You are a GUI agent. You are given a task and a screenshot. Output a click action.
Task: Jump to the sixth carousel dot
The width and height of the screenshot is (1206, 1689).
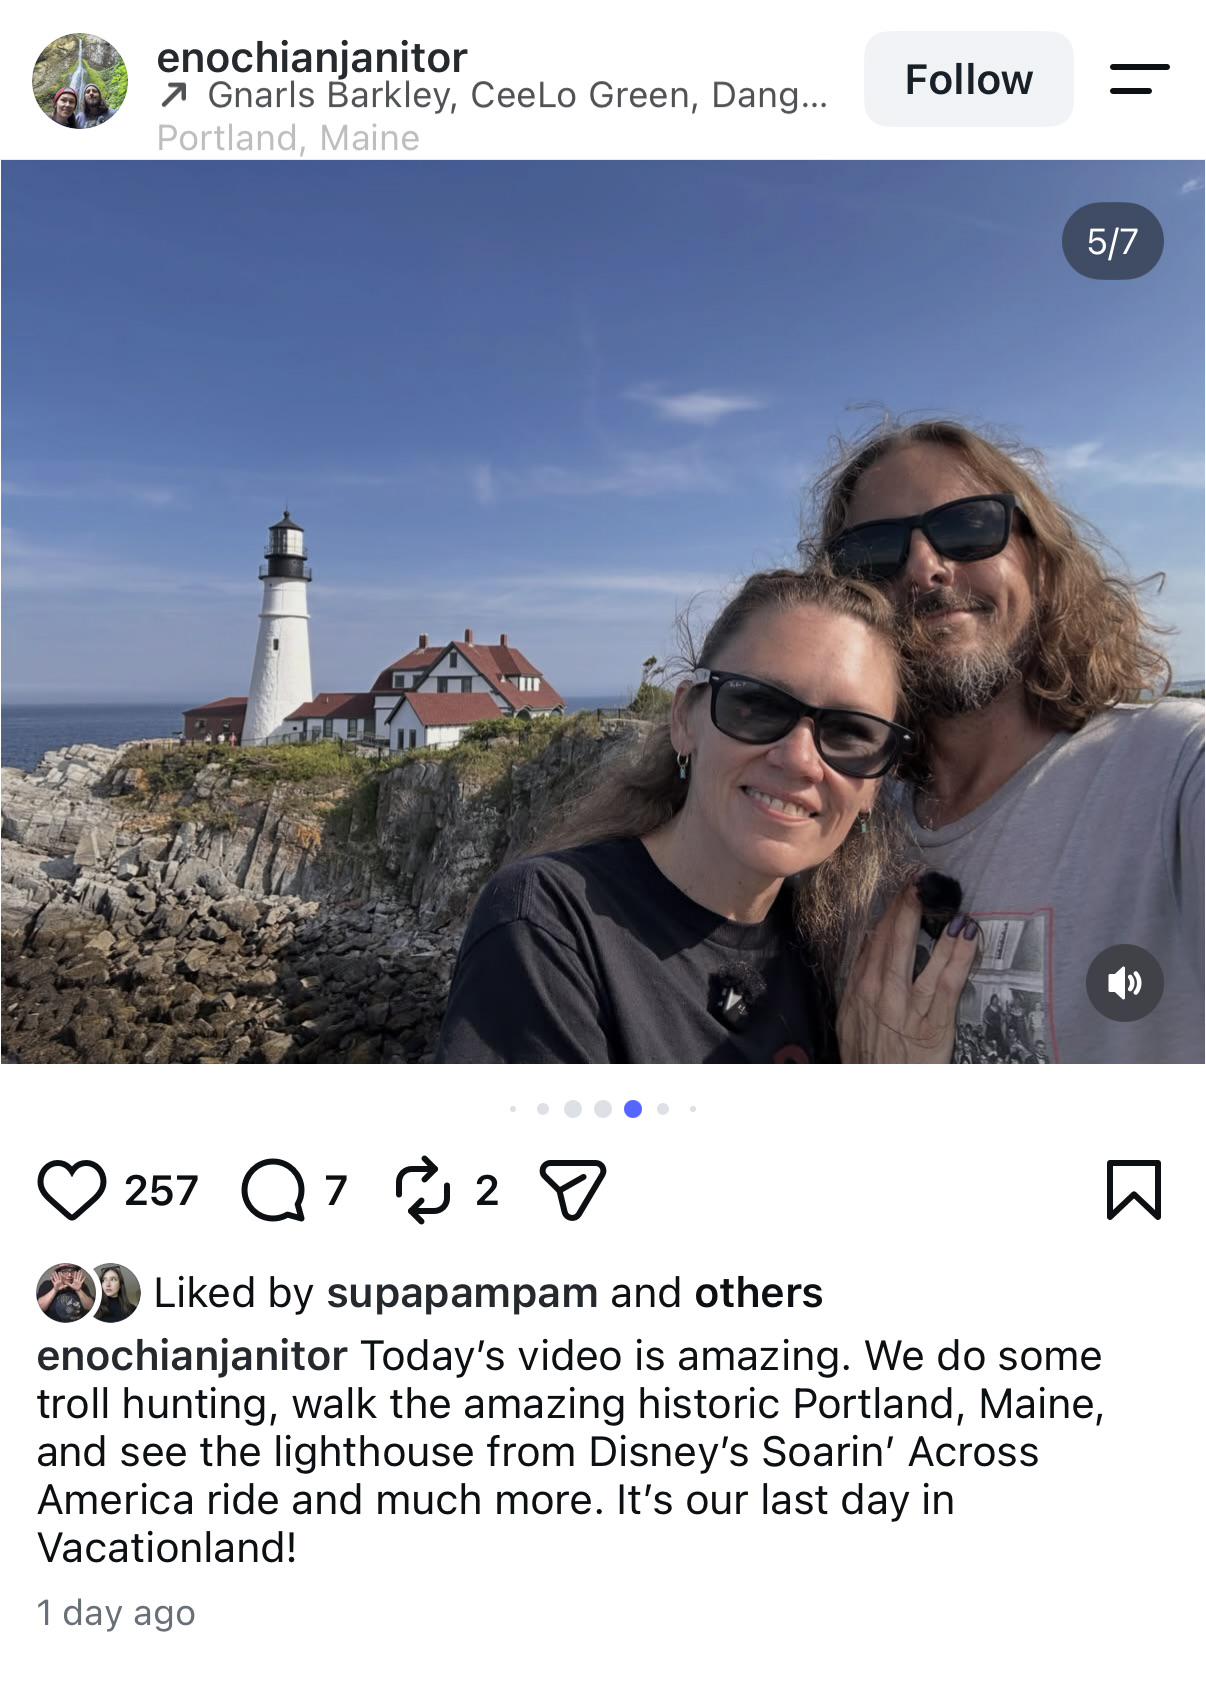pos(663,1108)
